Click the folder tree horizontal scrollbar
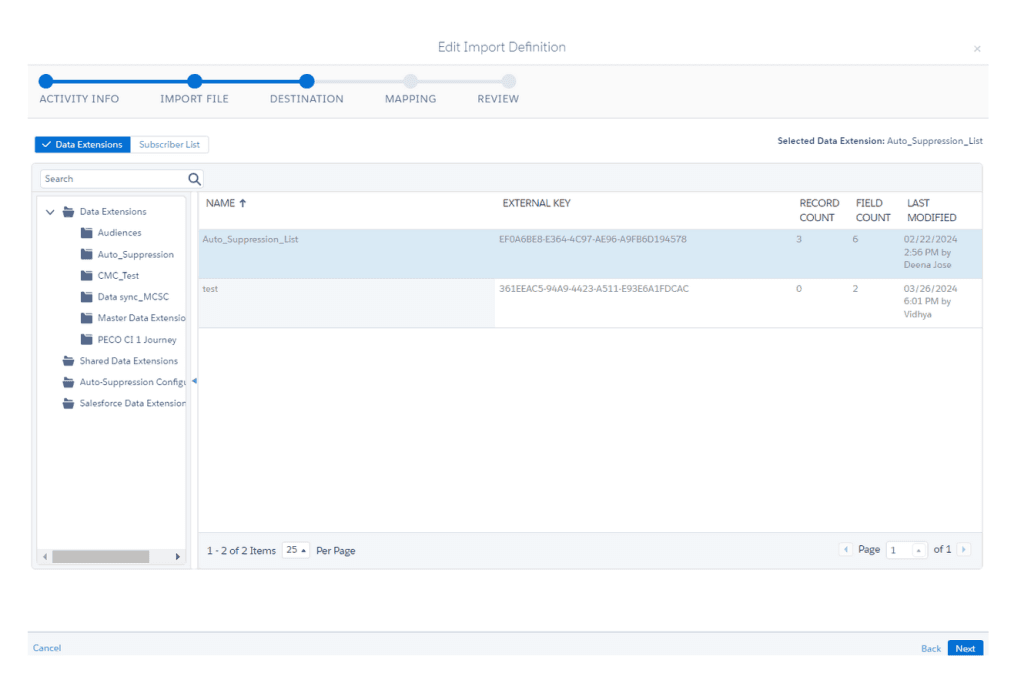This screenshot has width=1024, height=697. (x=101, y=557)
